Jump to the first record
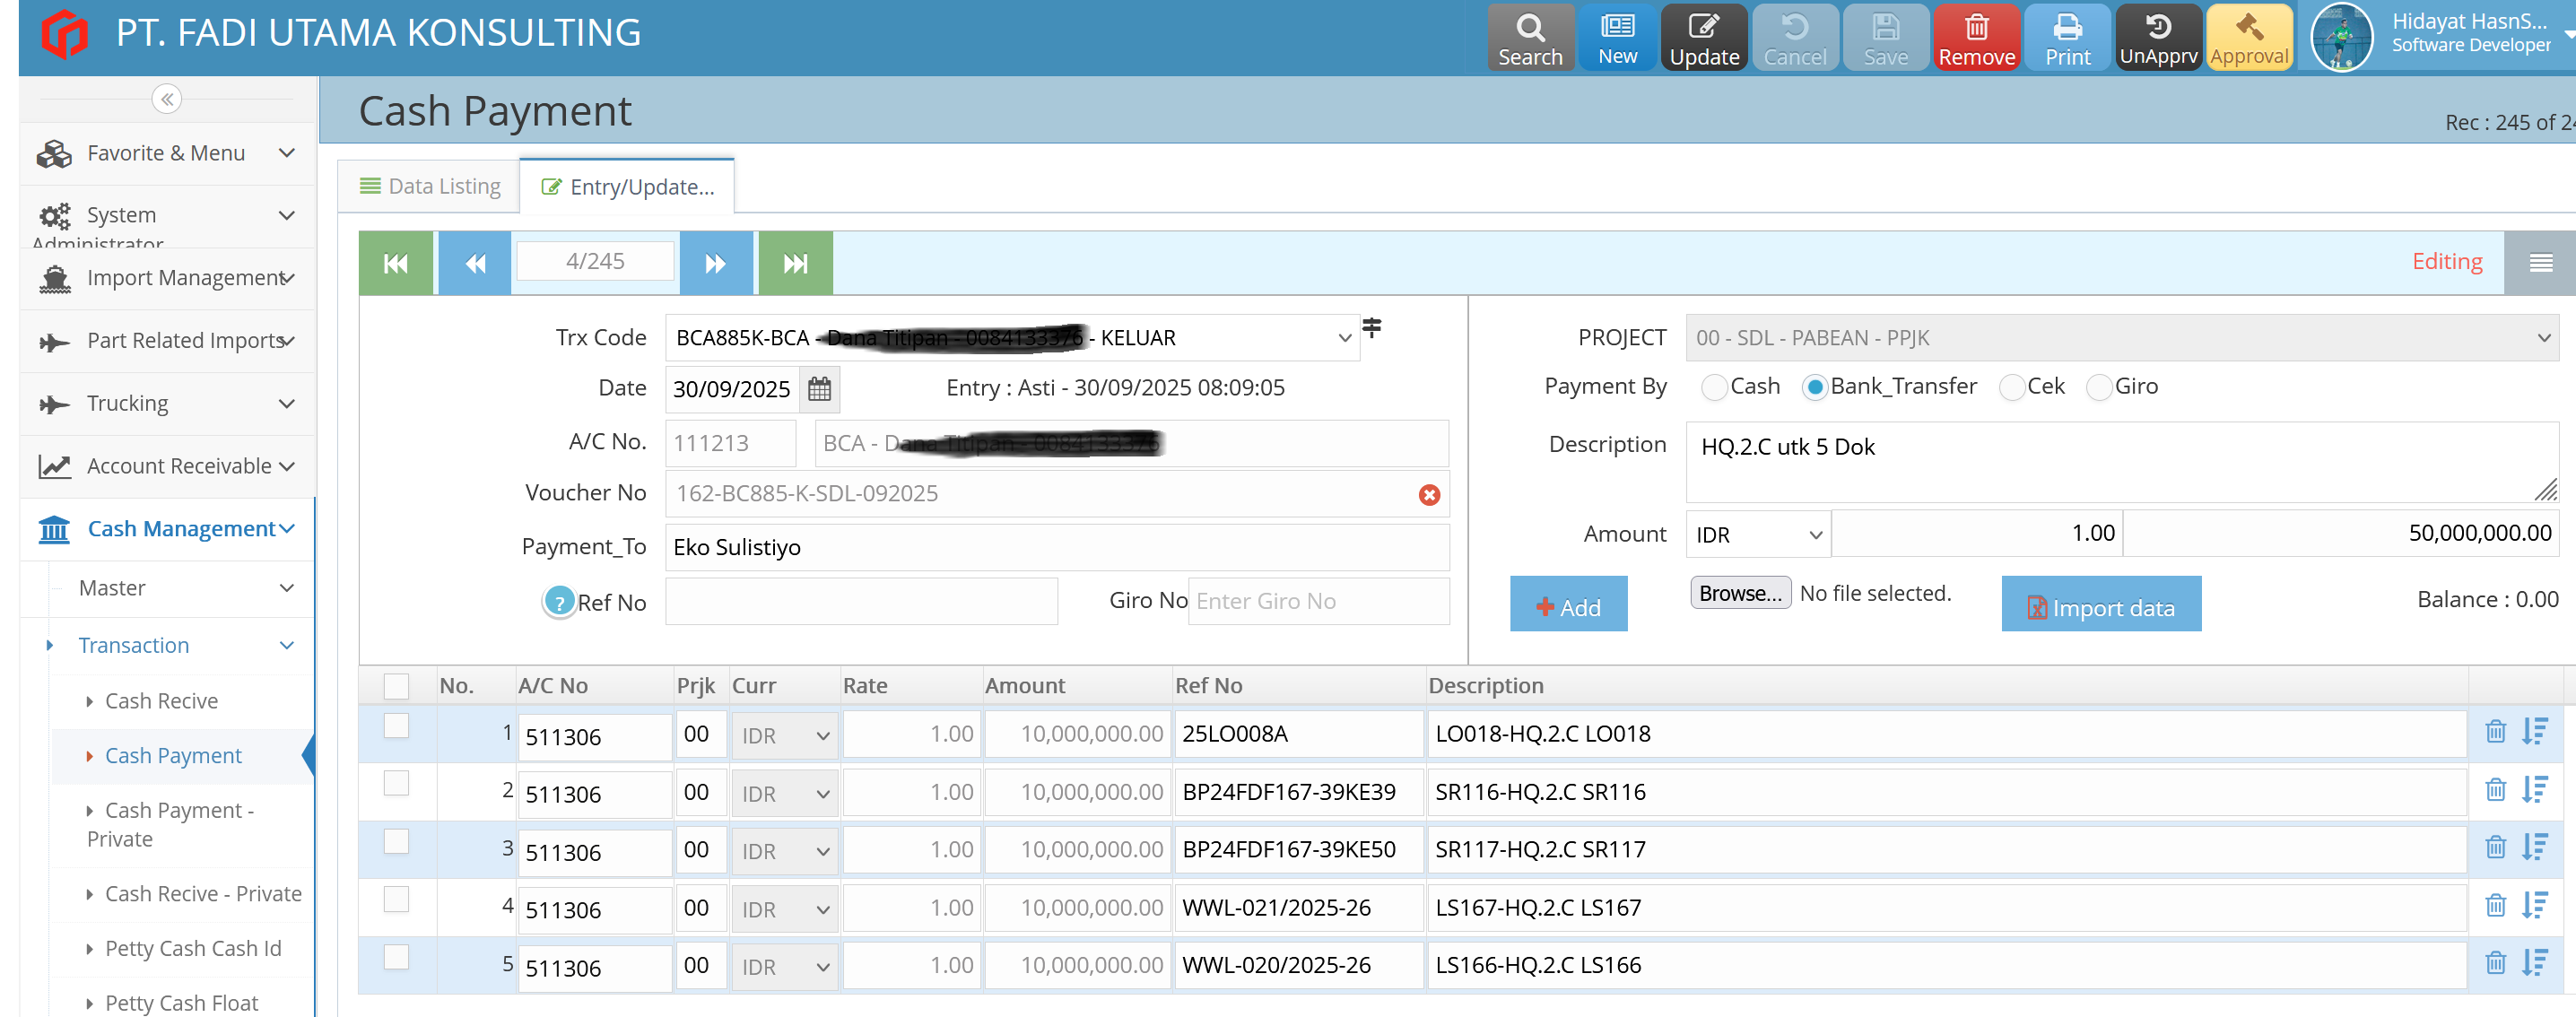Viewport: 2576px width, 1017px height. coord(396,263)
